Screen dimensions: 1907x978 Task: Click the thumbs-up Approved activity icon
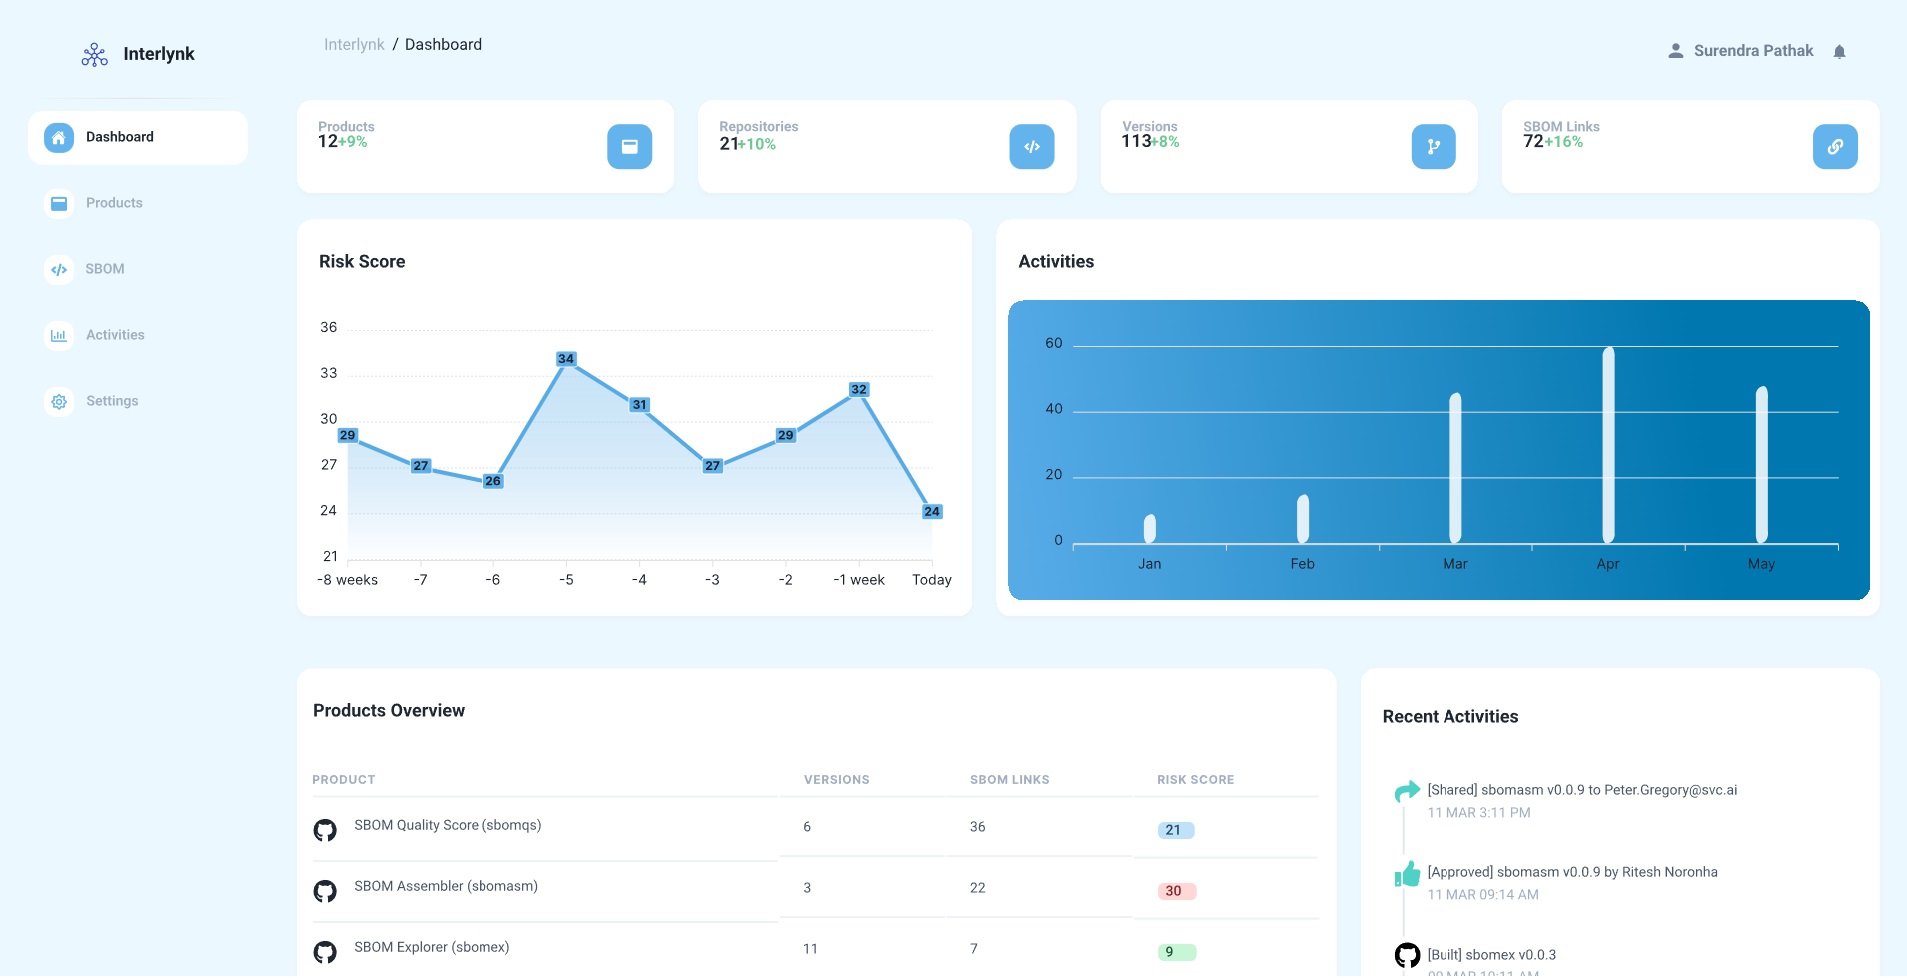pos(1407,875)
